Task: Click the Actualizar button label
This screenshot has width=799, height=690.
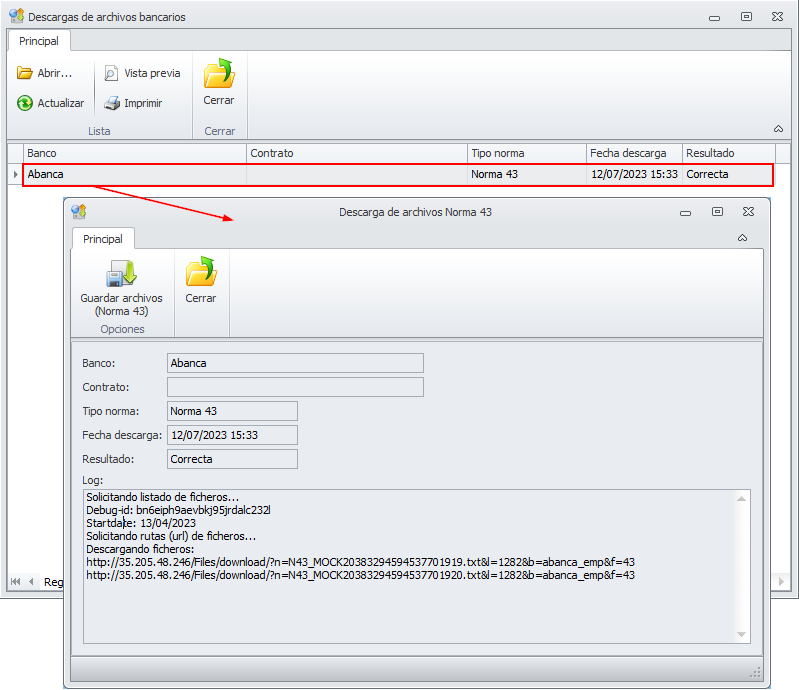Action: pyautogui.click(x=61, y=103)
